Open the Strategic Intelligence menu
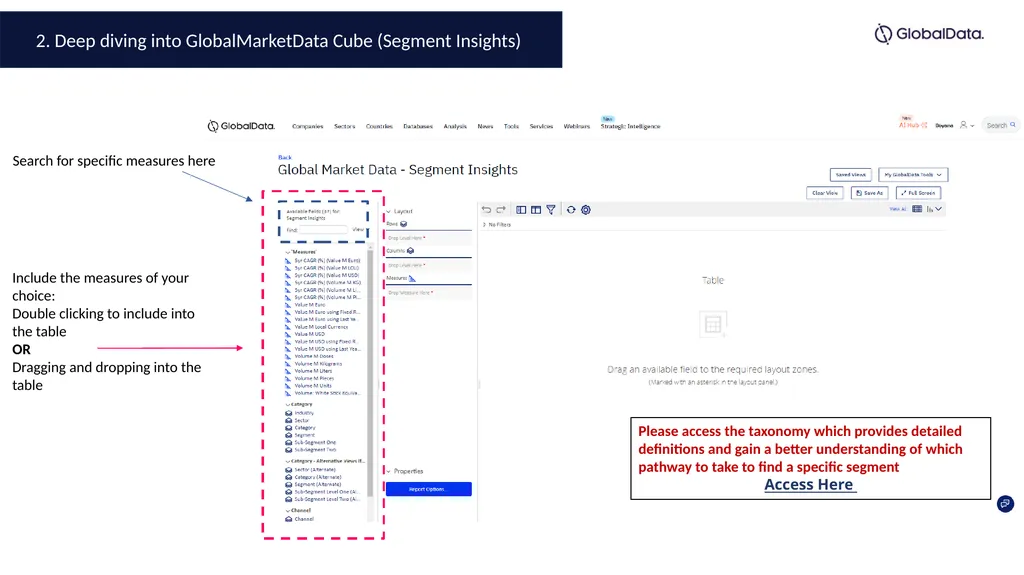This screenshot has height=575, width=1024. (x=631, y=127)
